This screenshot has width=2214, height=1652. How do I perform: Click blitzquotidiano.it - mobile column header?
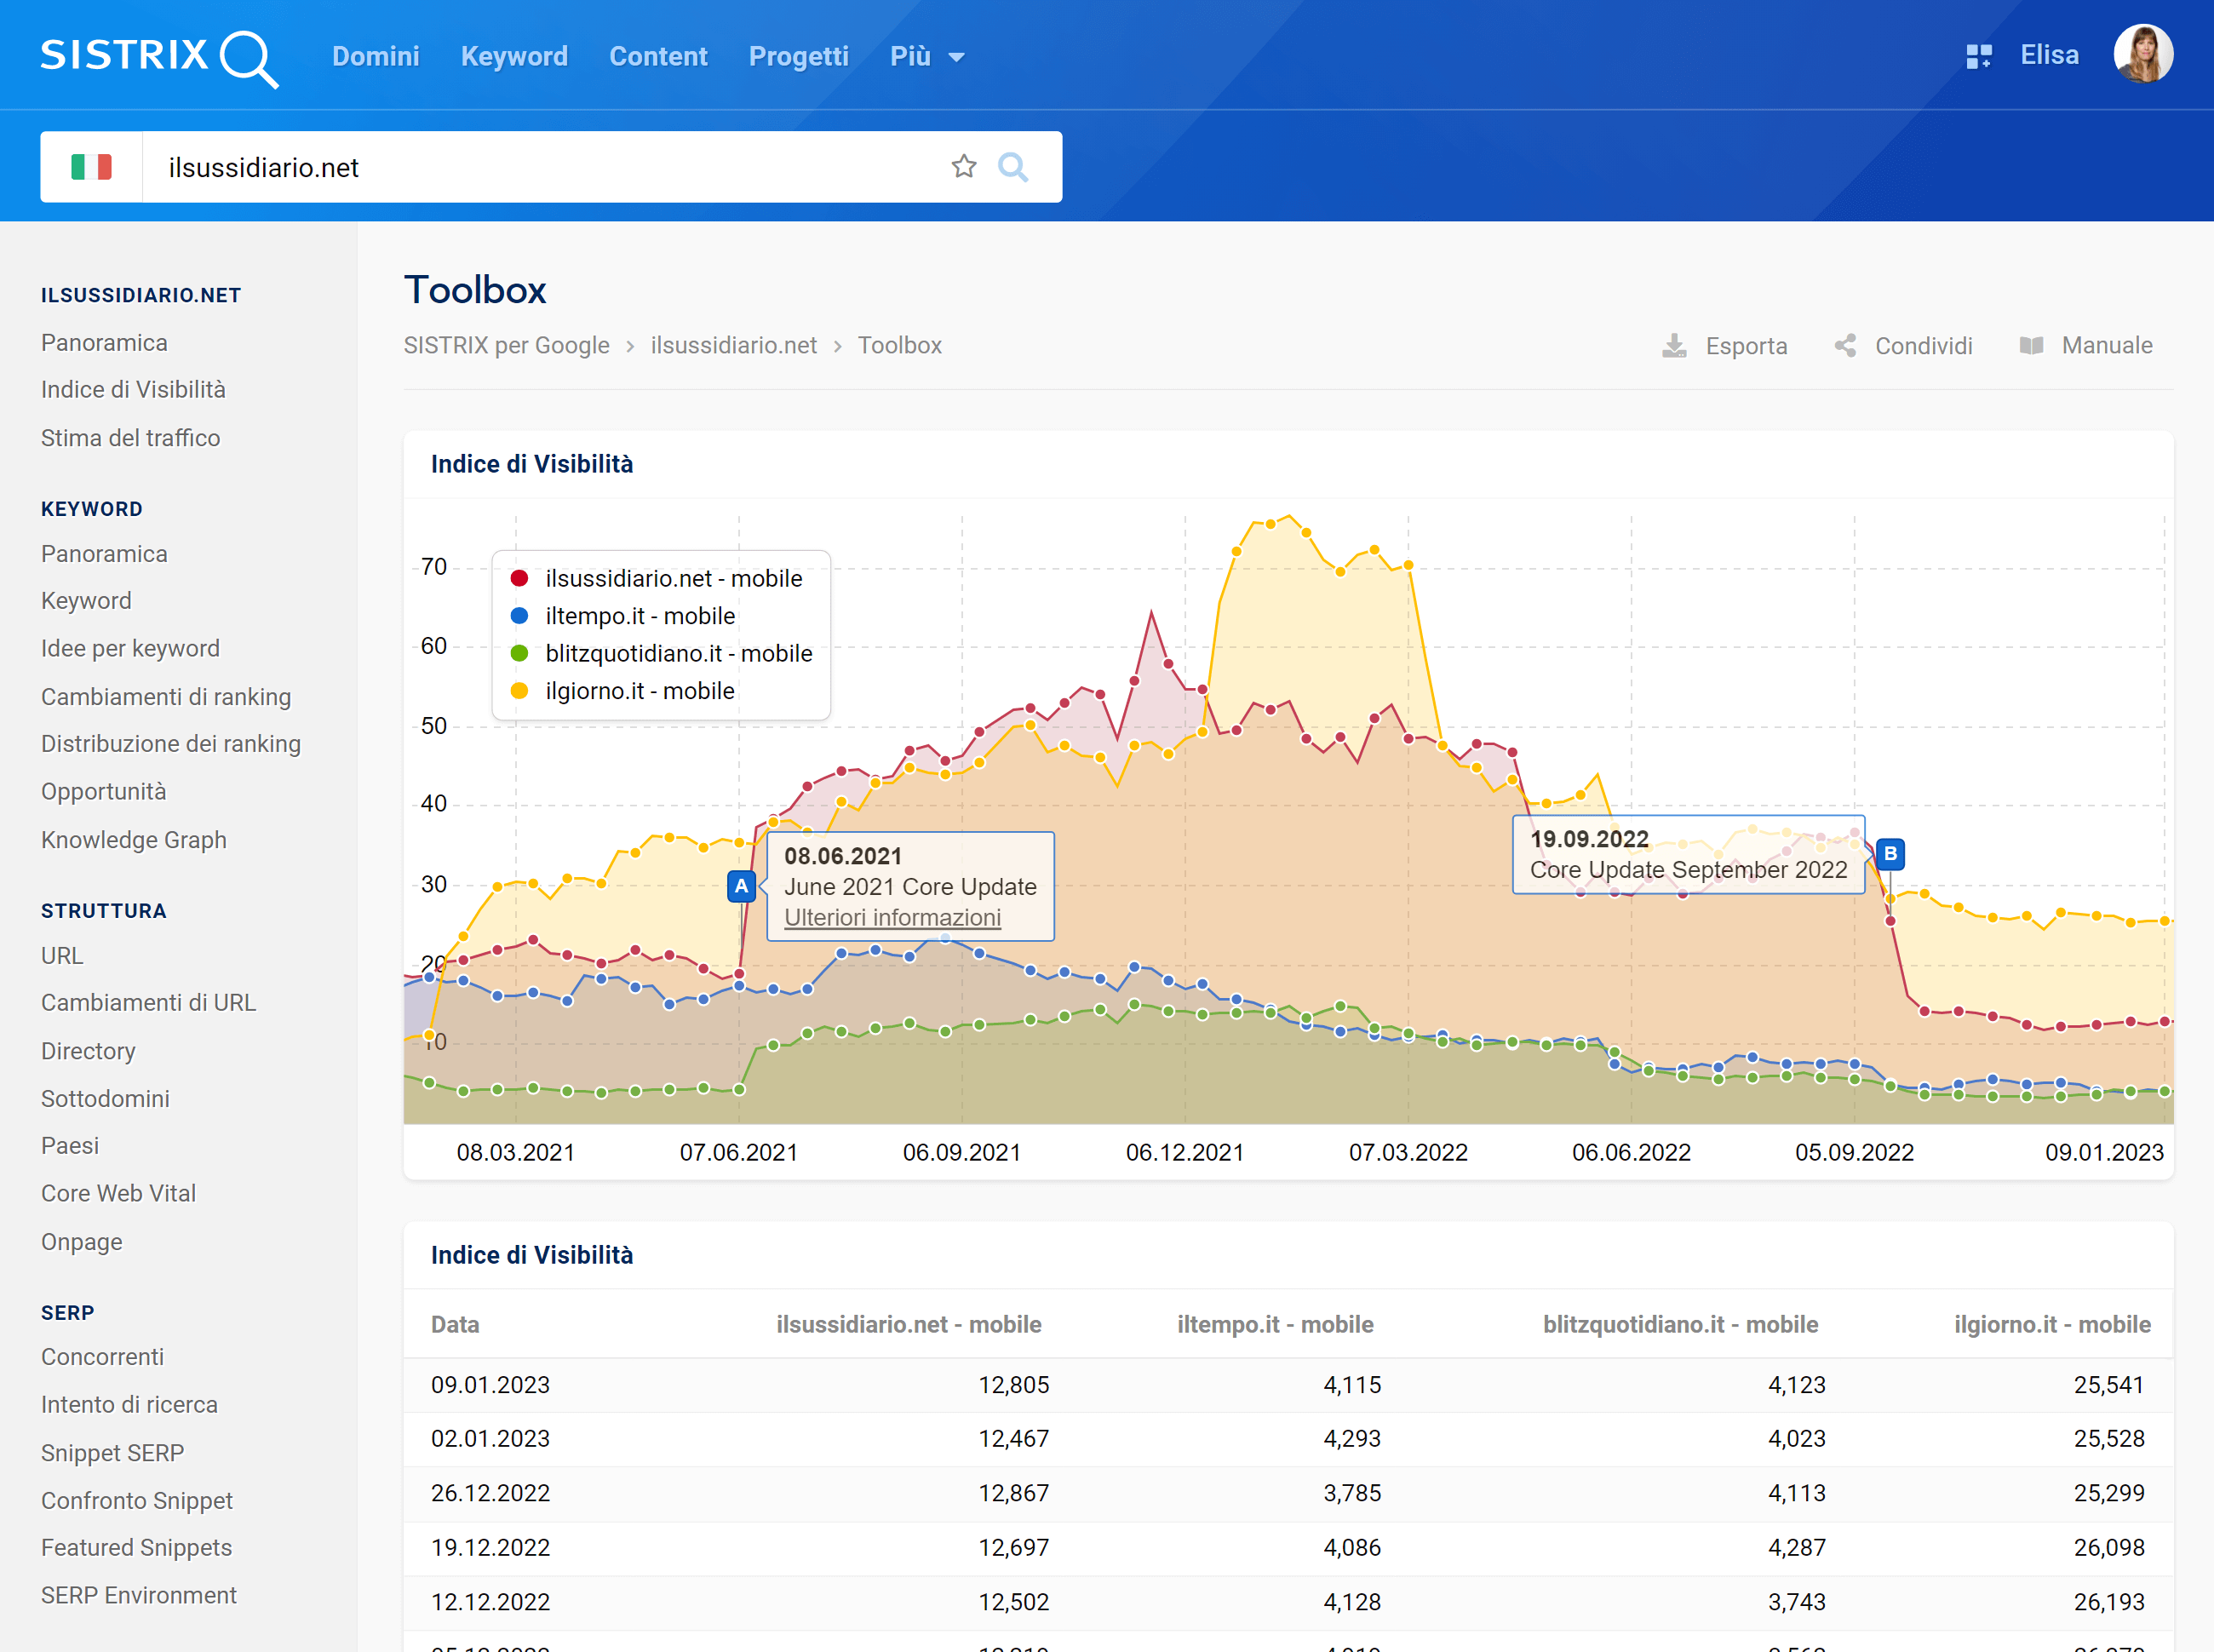(1680, 1325)
